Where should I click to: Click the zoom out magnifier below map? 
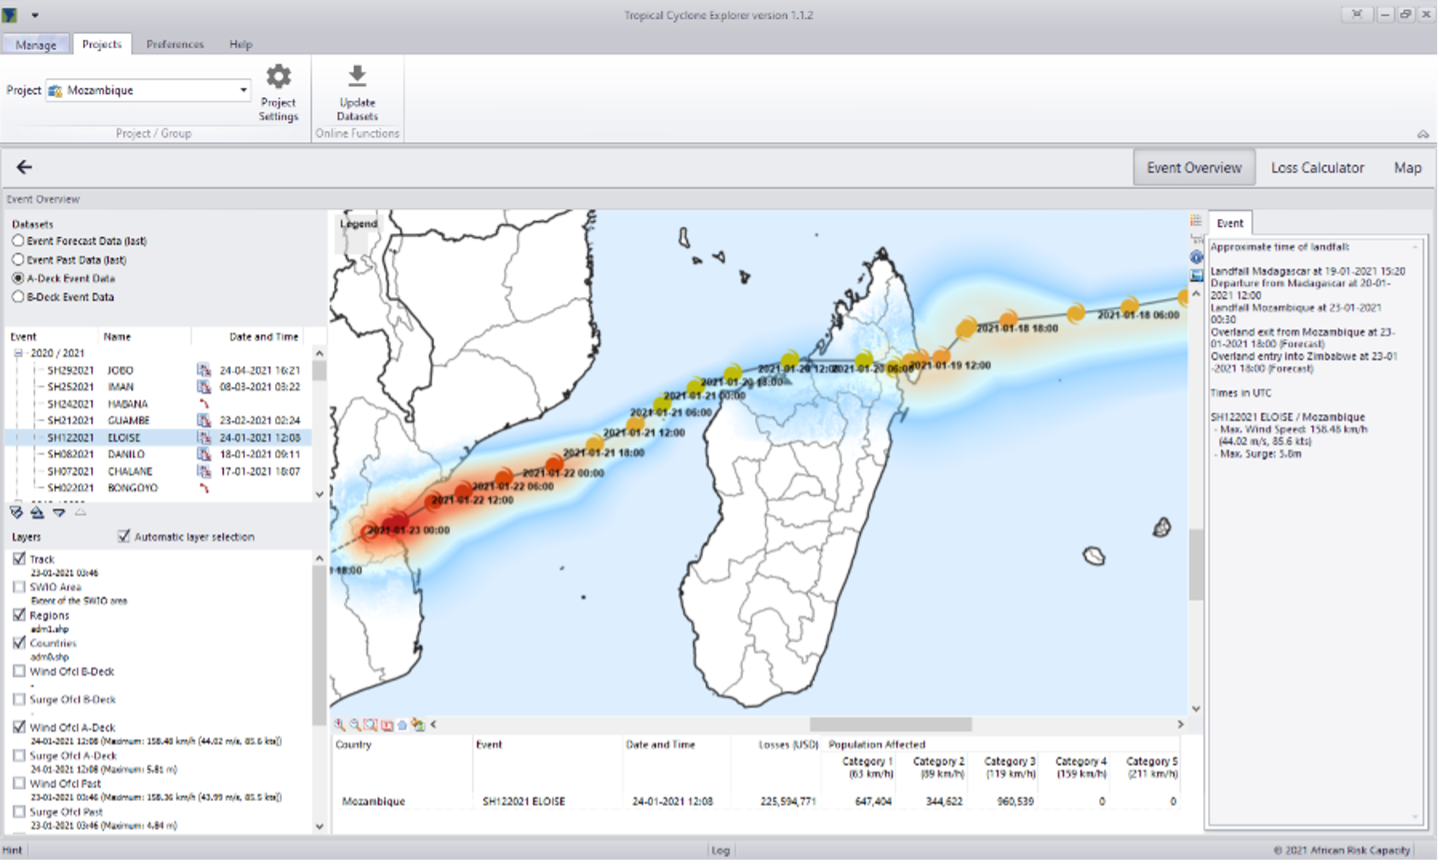click(x=355, y=725)
